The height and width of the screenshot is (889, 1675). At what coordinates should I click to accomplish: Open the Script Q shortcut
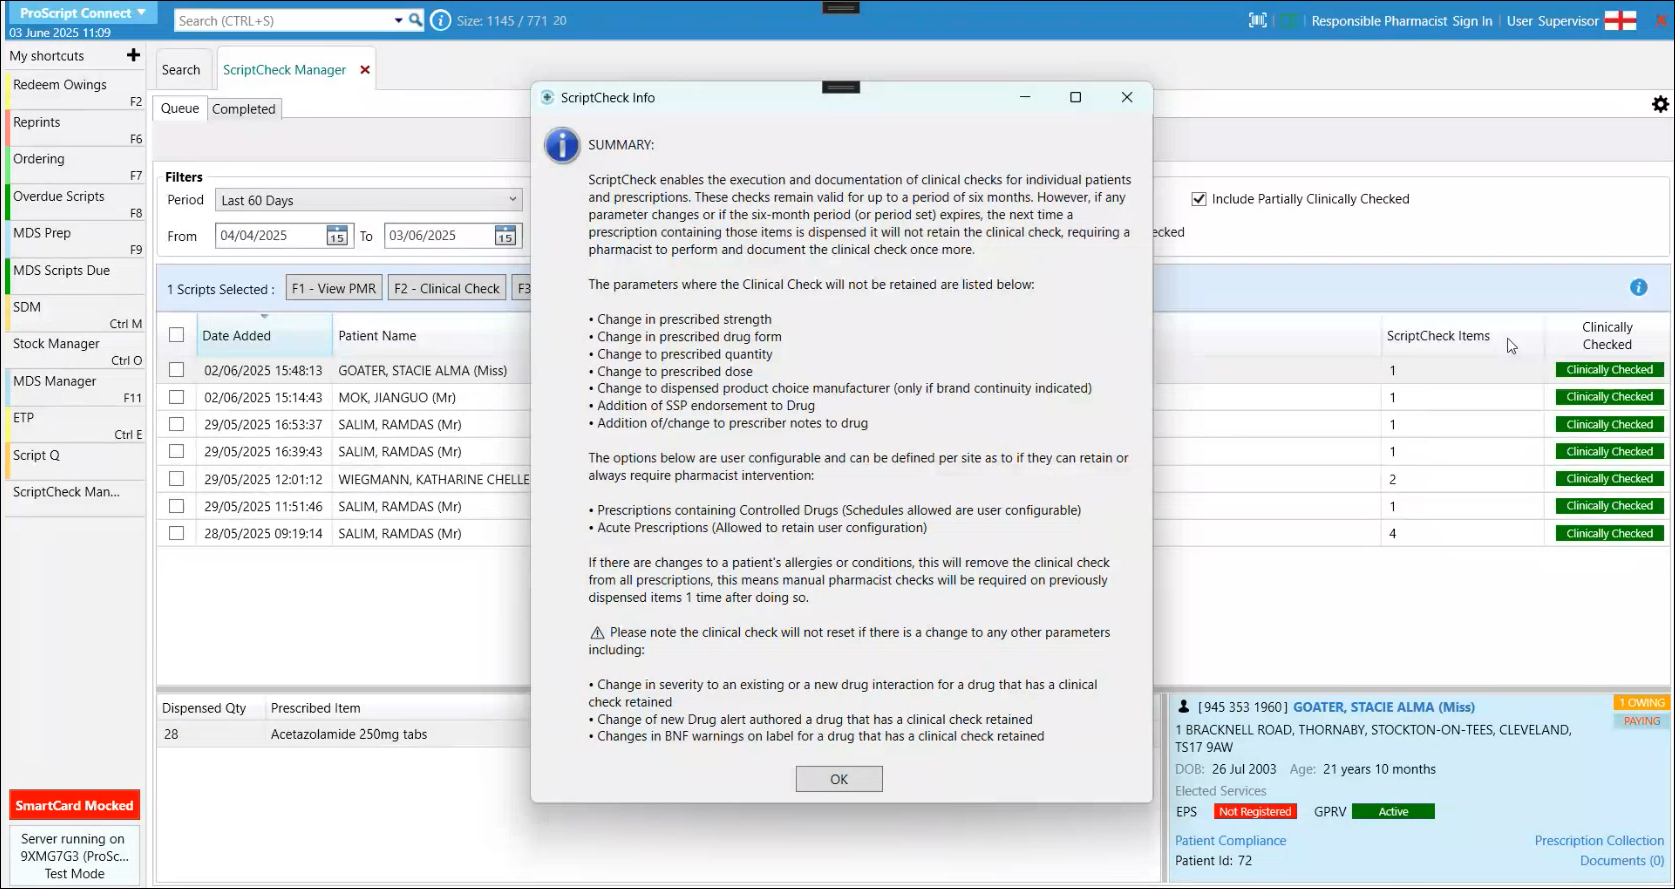coord(76,461)
